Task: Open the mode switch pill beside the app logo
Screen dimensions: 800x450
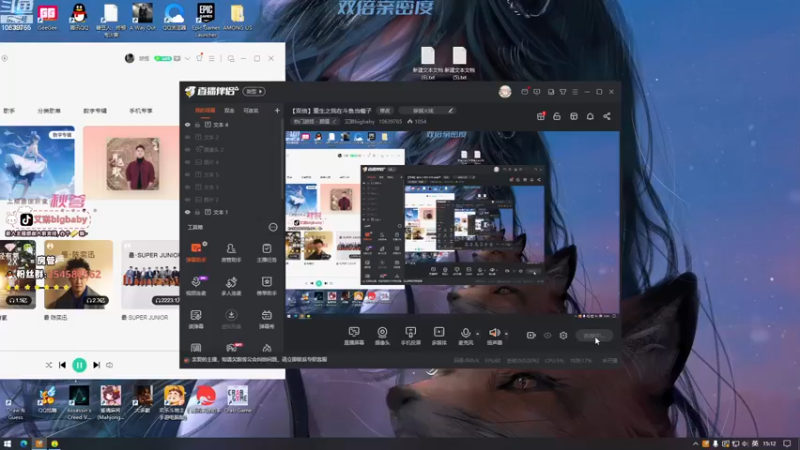Action: 254,91
